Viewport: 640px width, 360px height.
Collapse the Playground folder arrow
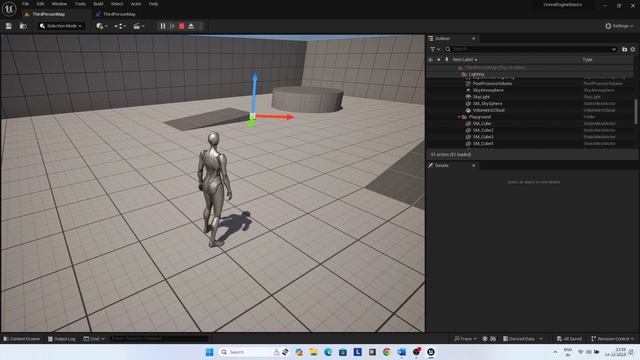(x=459, y=117)
